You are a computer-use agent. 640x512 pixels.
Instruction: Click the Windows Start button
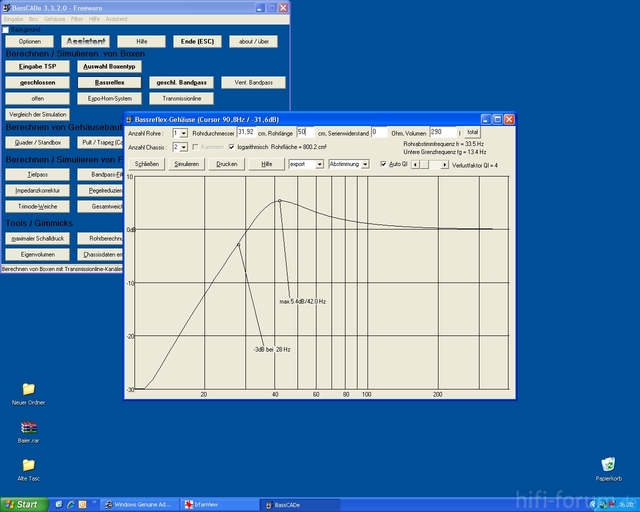point(22,504)
